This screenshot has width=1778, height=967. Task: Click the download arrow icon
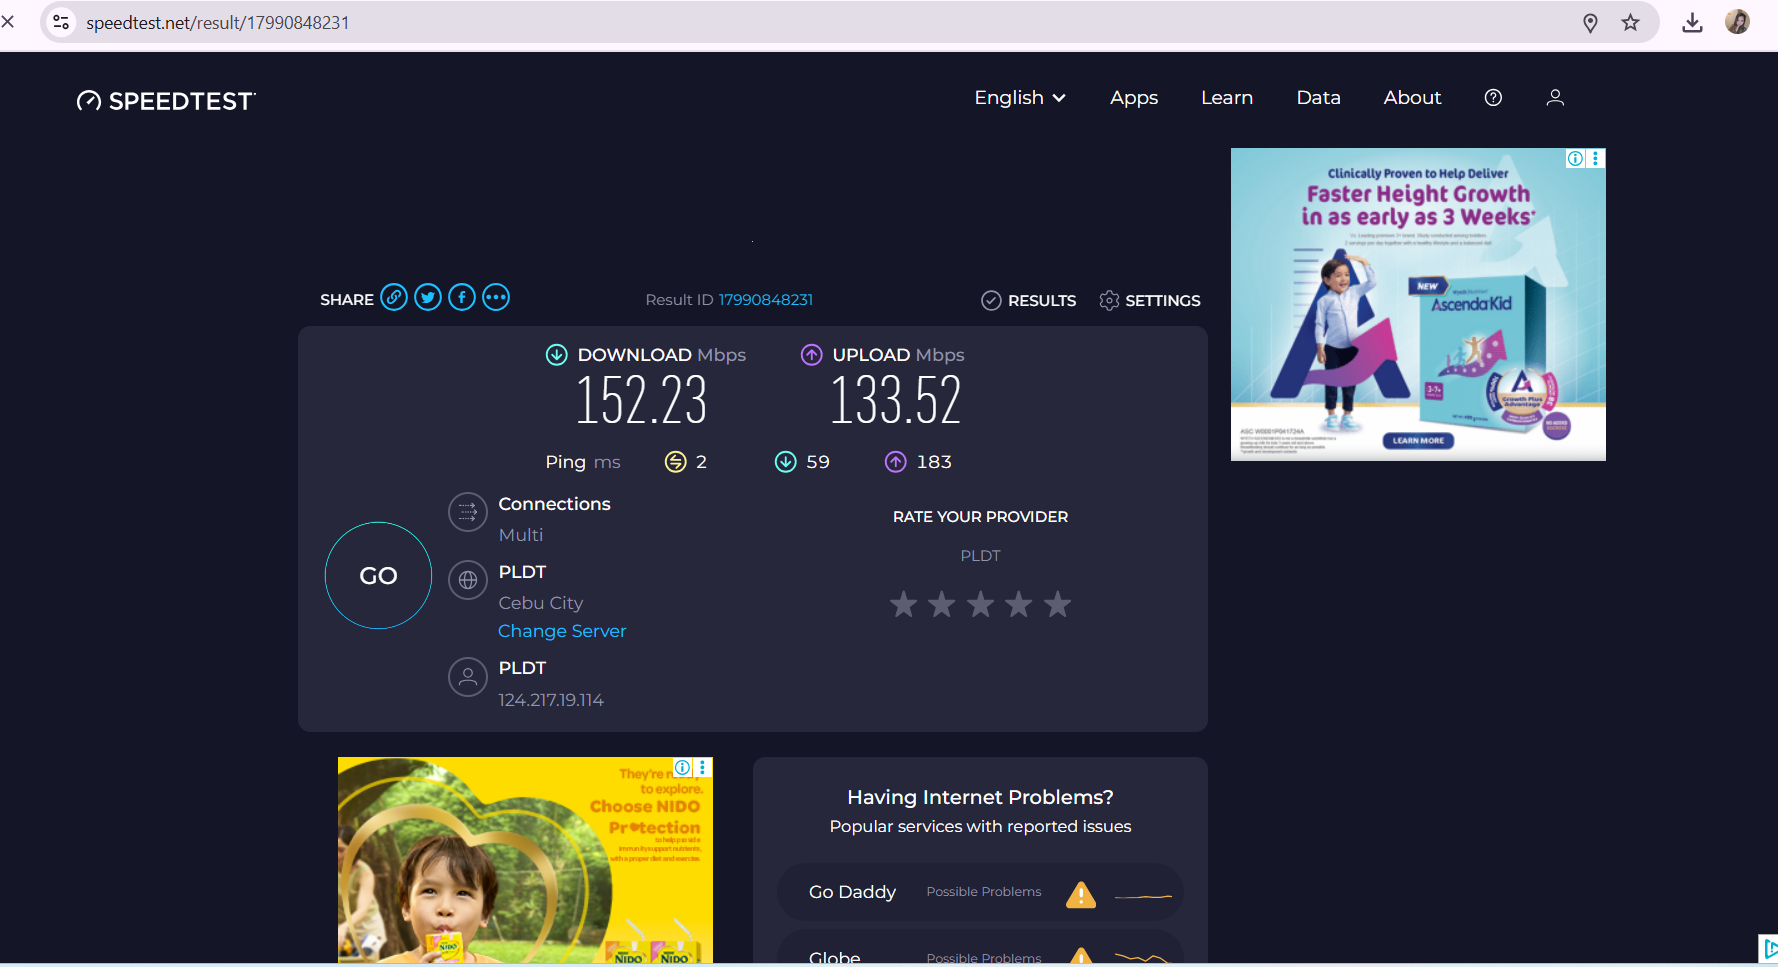coord(557,355)
